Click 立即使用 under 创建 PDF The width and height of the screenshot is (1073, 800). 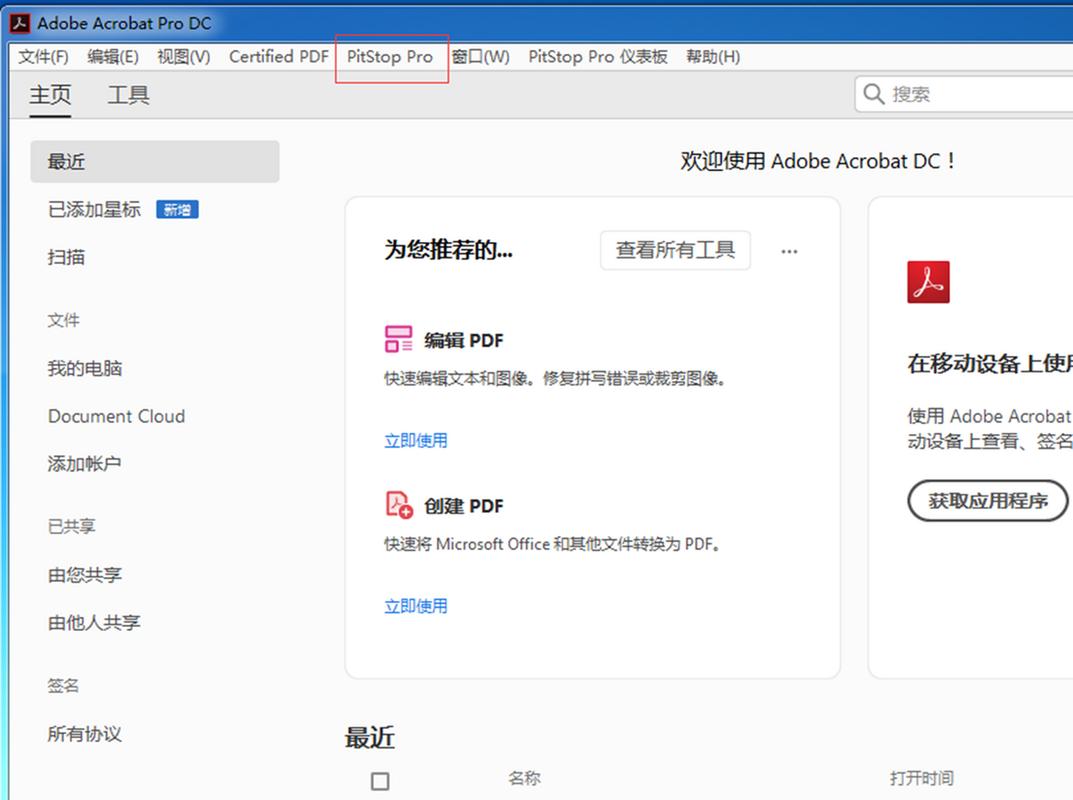416,606
